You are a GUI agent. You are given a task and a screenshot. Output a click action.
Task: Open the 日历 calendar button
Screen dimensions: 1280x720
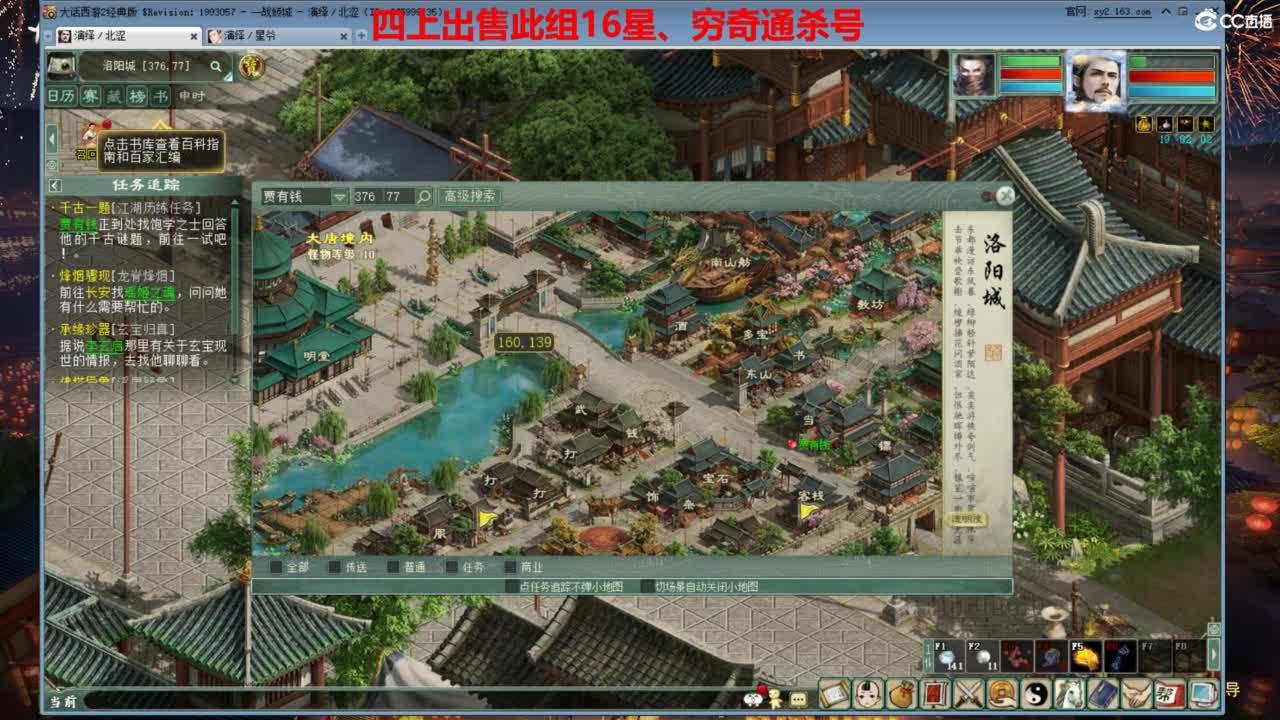[x=61, y=96]
